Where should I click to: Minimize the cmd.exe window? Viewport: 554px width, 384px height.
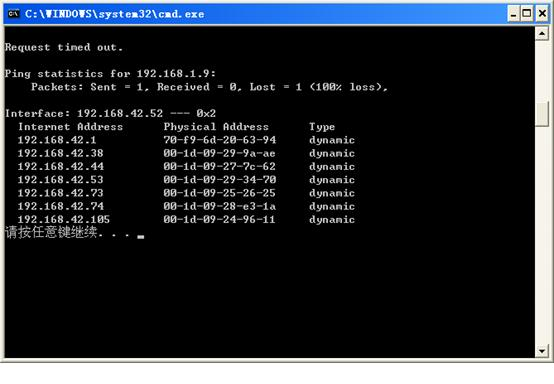pyautogui.click(x=513, y=14)
